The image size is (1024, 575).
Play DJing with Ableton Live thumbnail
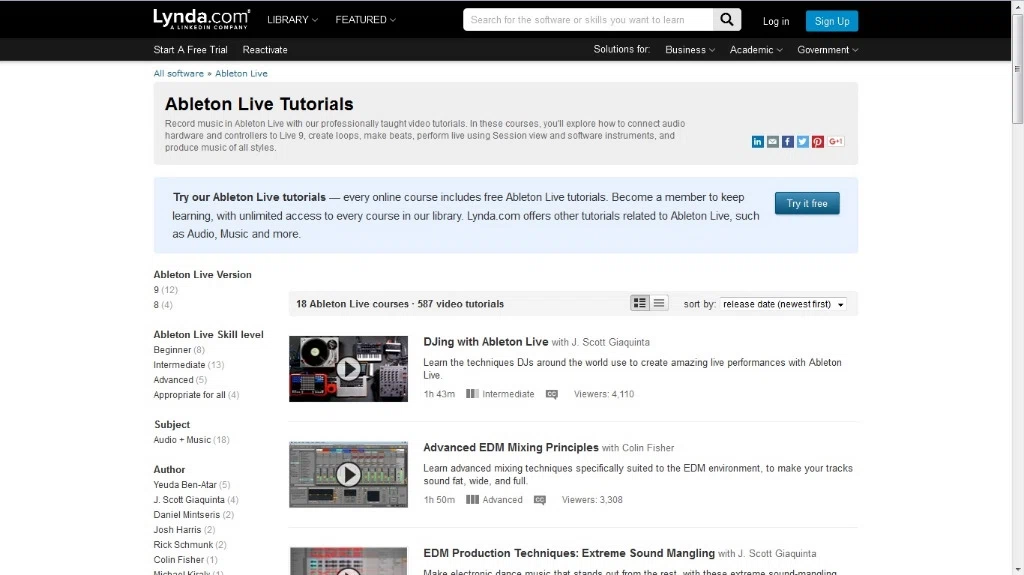(348, 369)
